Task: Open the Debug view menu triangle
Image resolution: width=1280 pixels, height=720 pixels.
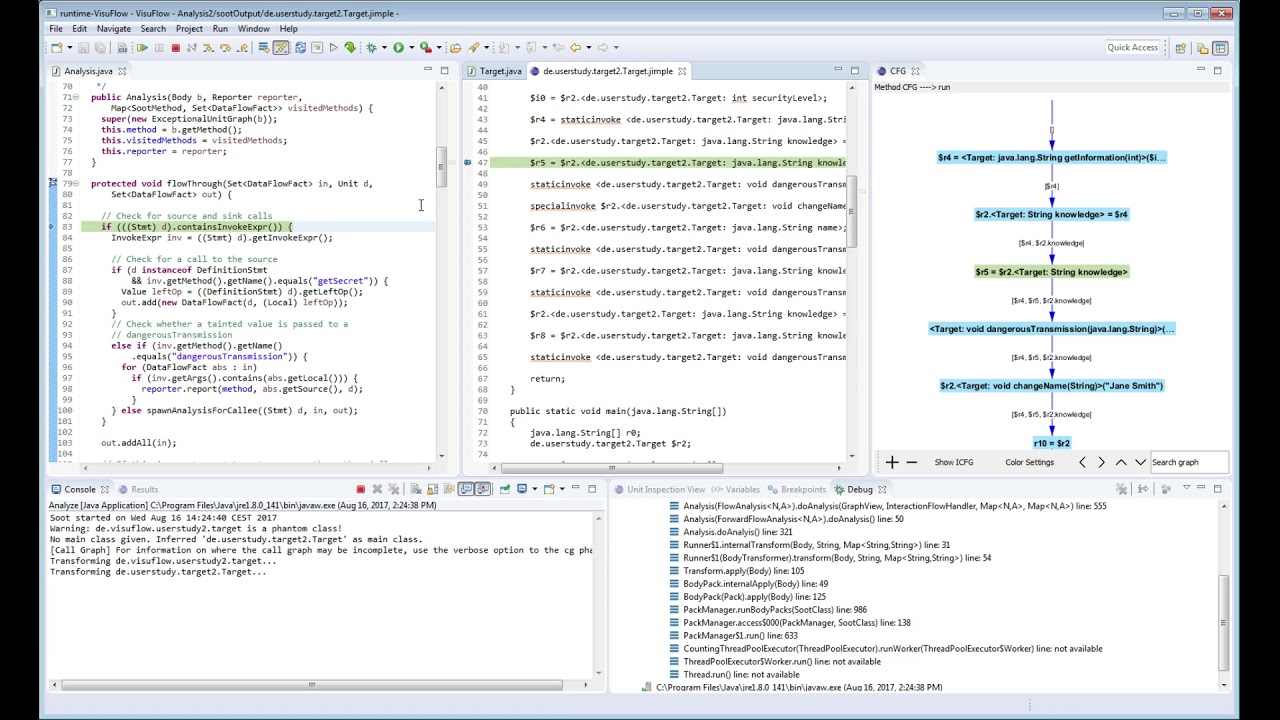Action: [1186, 489]
